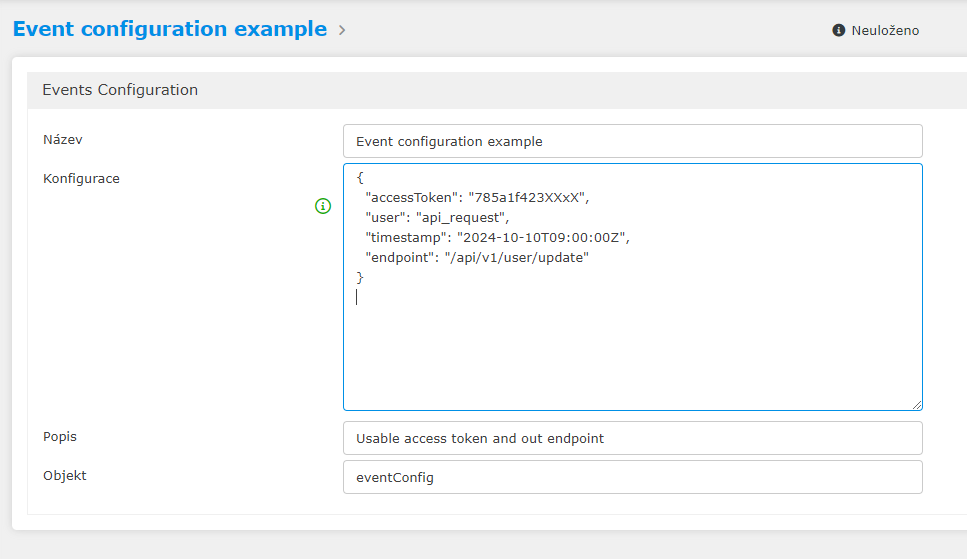Expand the chevron after the page title
This screenshot has width=967, height=559.
pyautogui.click(x=342, y=30)
